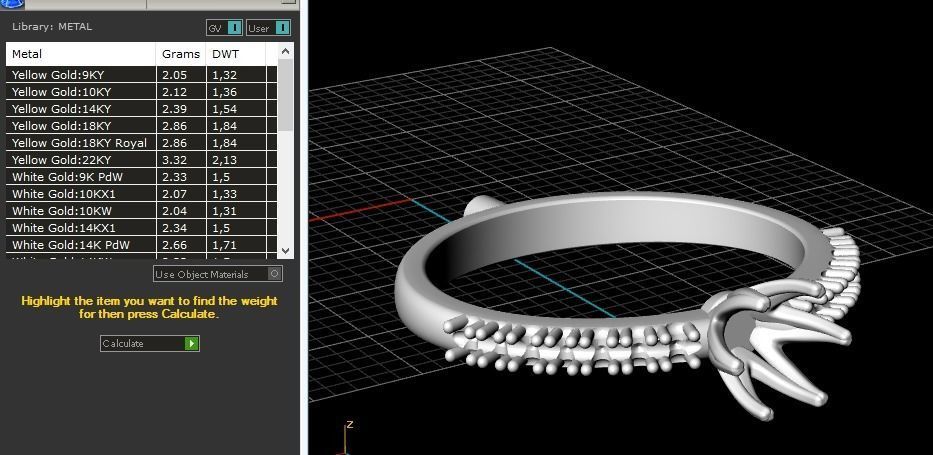933x455 pixels.
Task: Click the scrollbar up arrow in metal list
Action: [286, 51]
